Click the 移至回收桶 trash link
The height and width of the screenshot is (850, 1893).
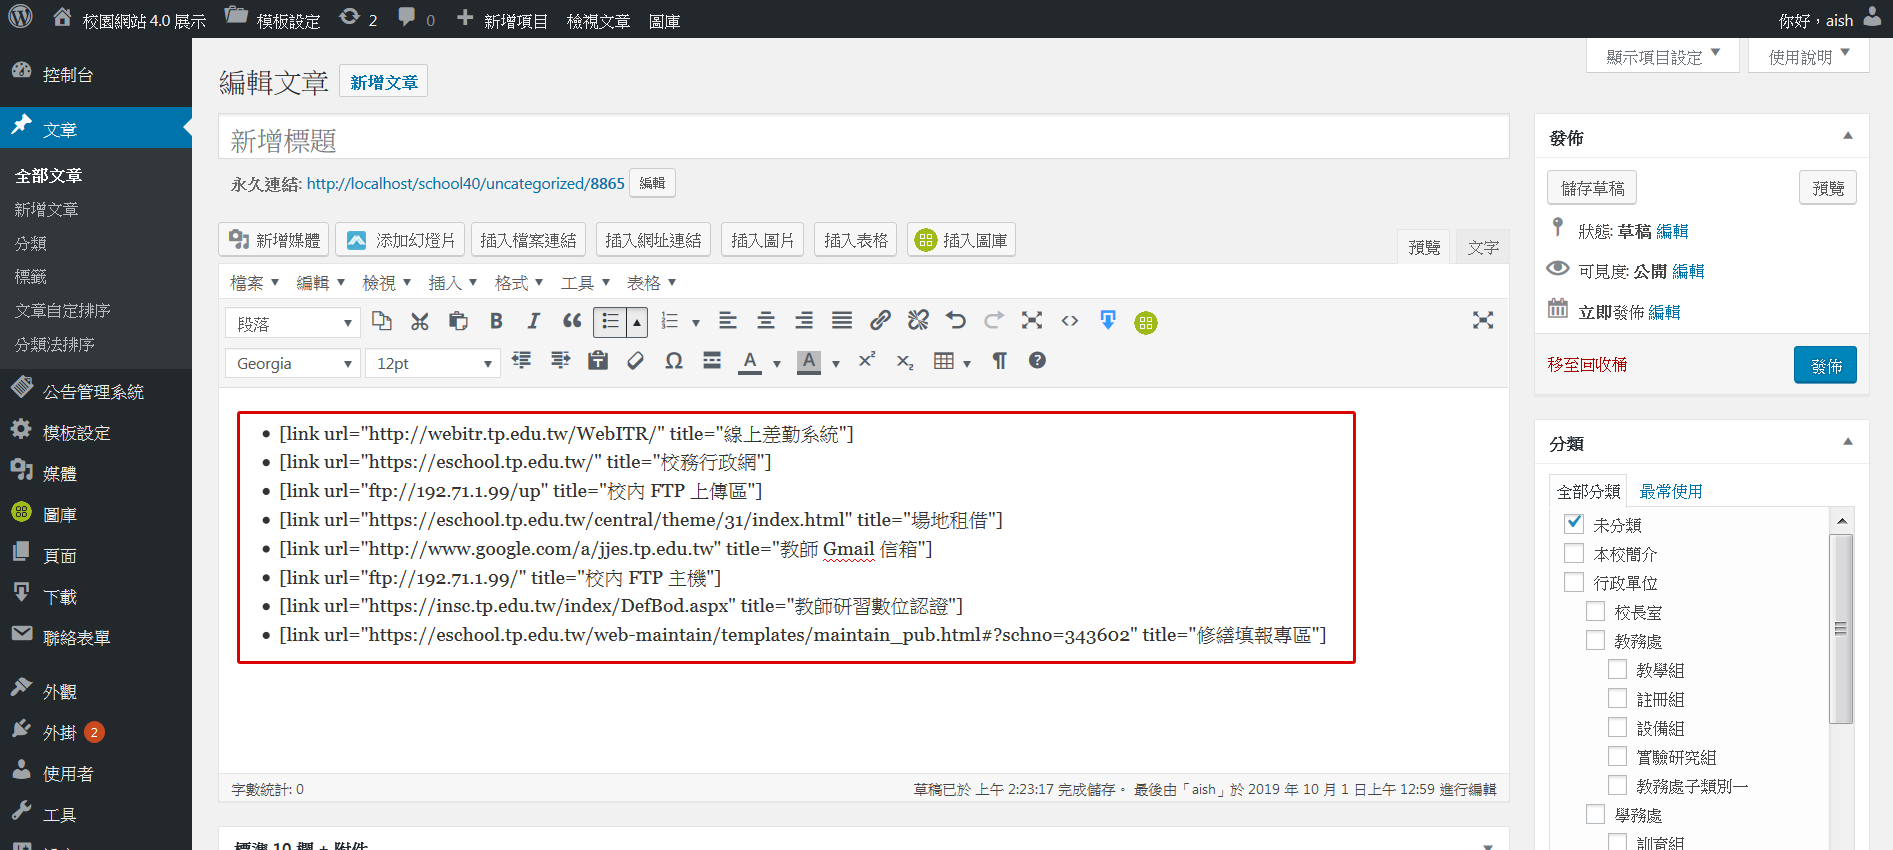point(1587,365)
